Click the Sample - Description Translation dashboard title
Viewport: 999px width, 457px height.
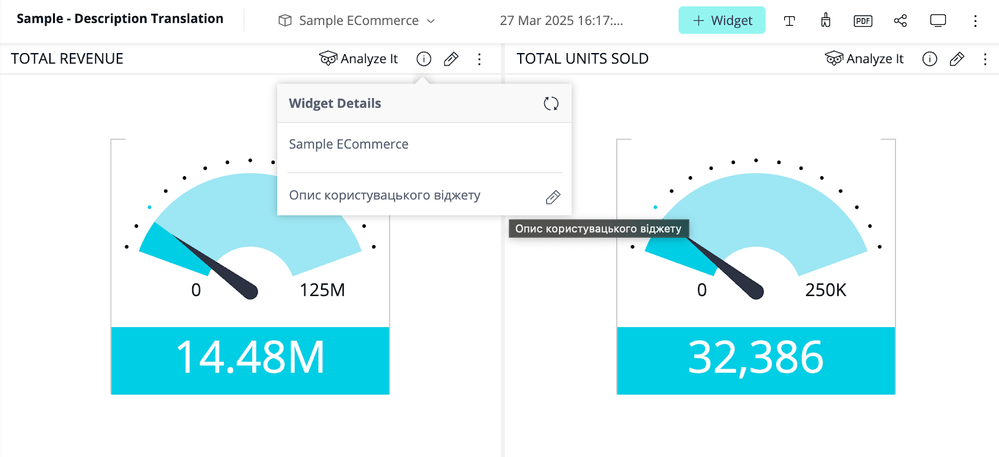click(x=120, y=19)
